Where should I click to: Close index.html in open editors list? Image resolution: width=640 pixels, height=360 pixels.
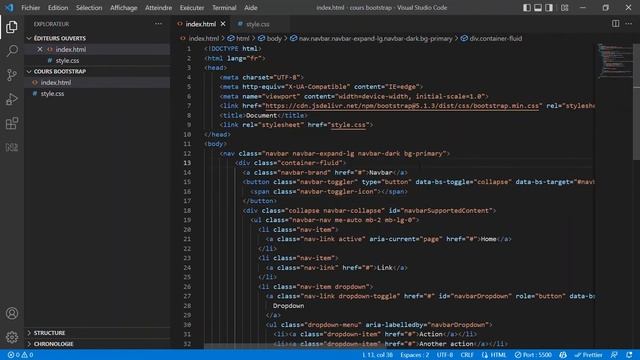click(x=40, y=49)
